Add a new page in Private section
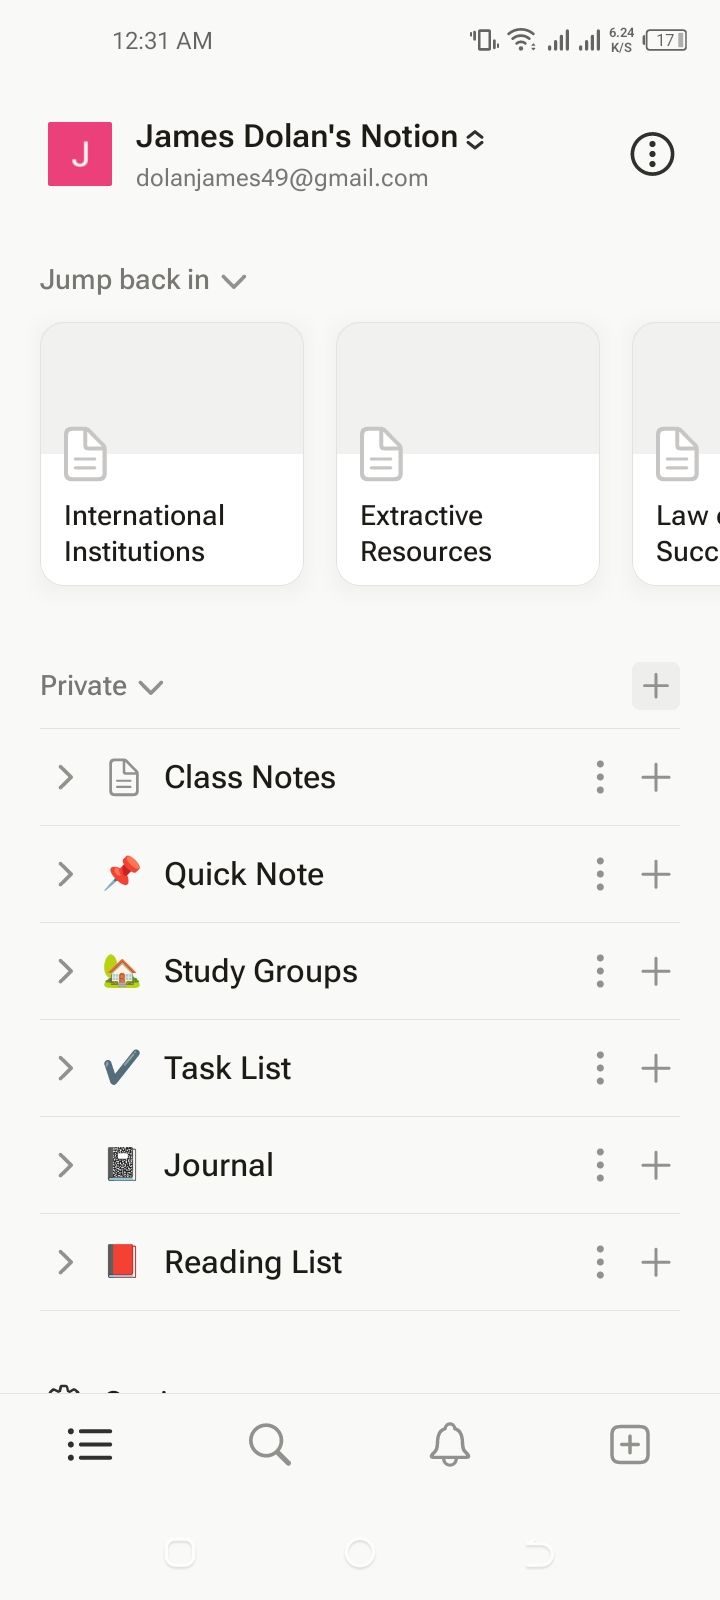Image resolution: width=720 pixels, height=1600 pixels. tap(656, 686)
